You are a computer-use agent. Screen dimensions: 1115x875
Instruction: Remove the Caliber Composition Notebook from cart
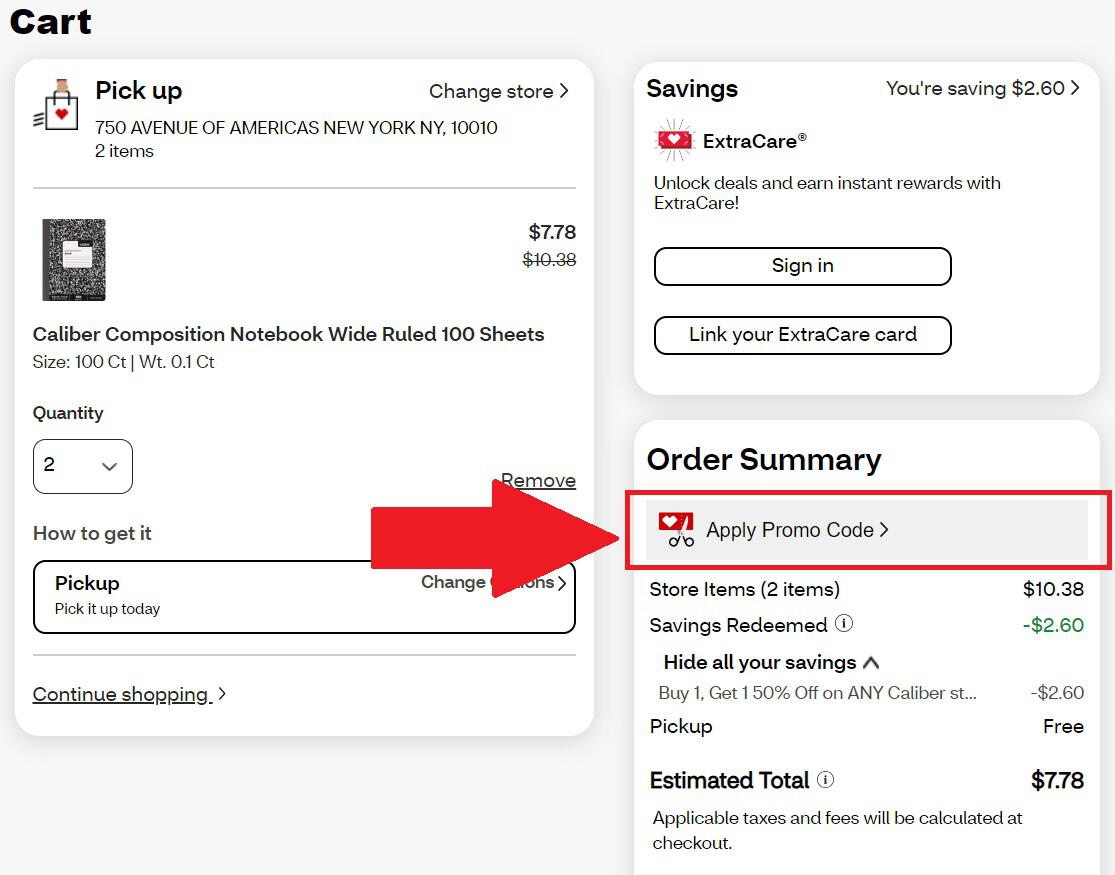coord(538,480)
